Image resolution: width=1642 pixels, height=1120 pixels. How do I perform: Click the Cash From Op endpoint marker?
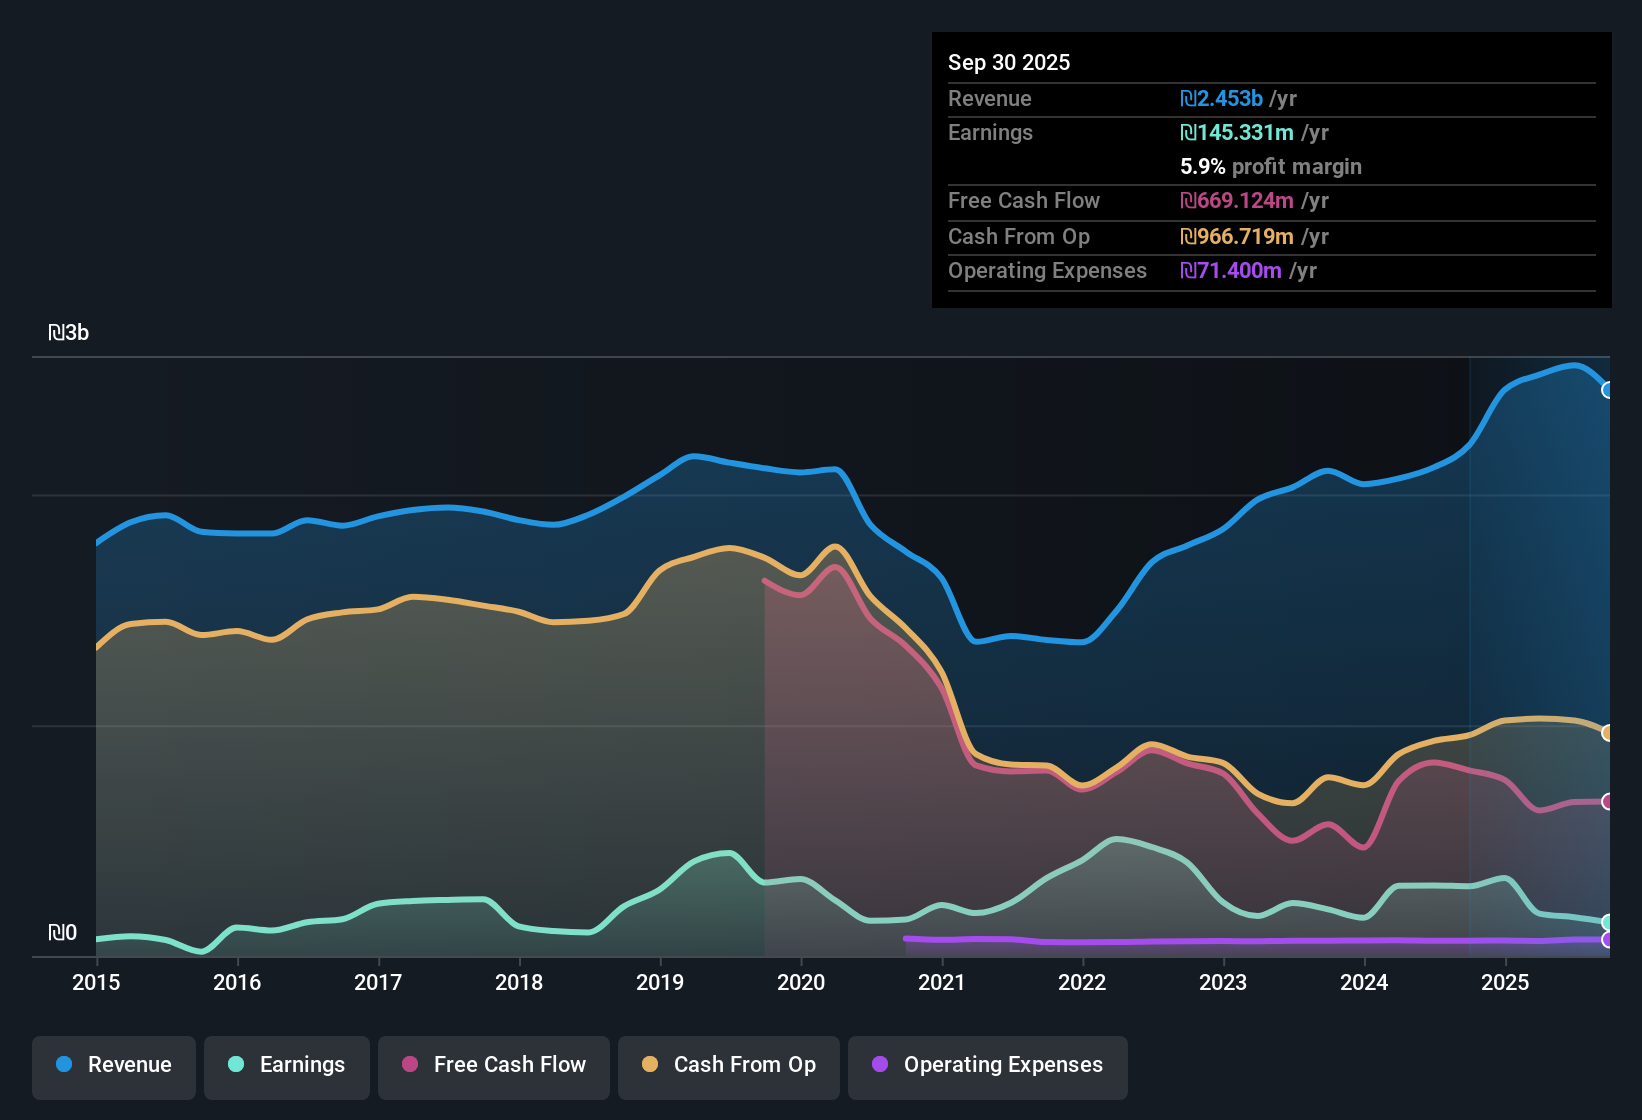pos(1606,732)
